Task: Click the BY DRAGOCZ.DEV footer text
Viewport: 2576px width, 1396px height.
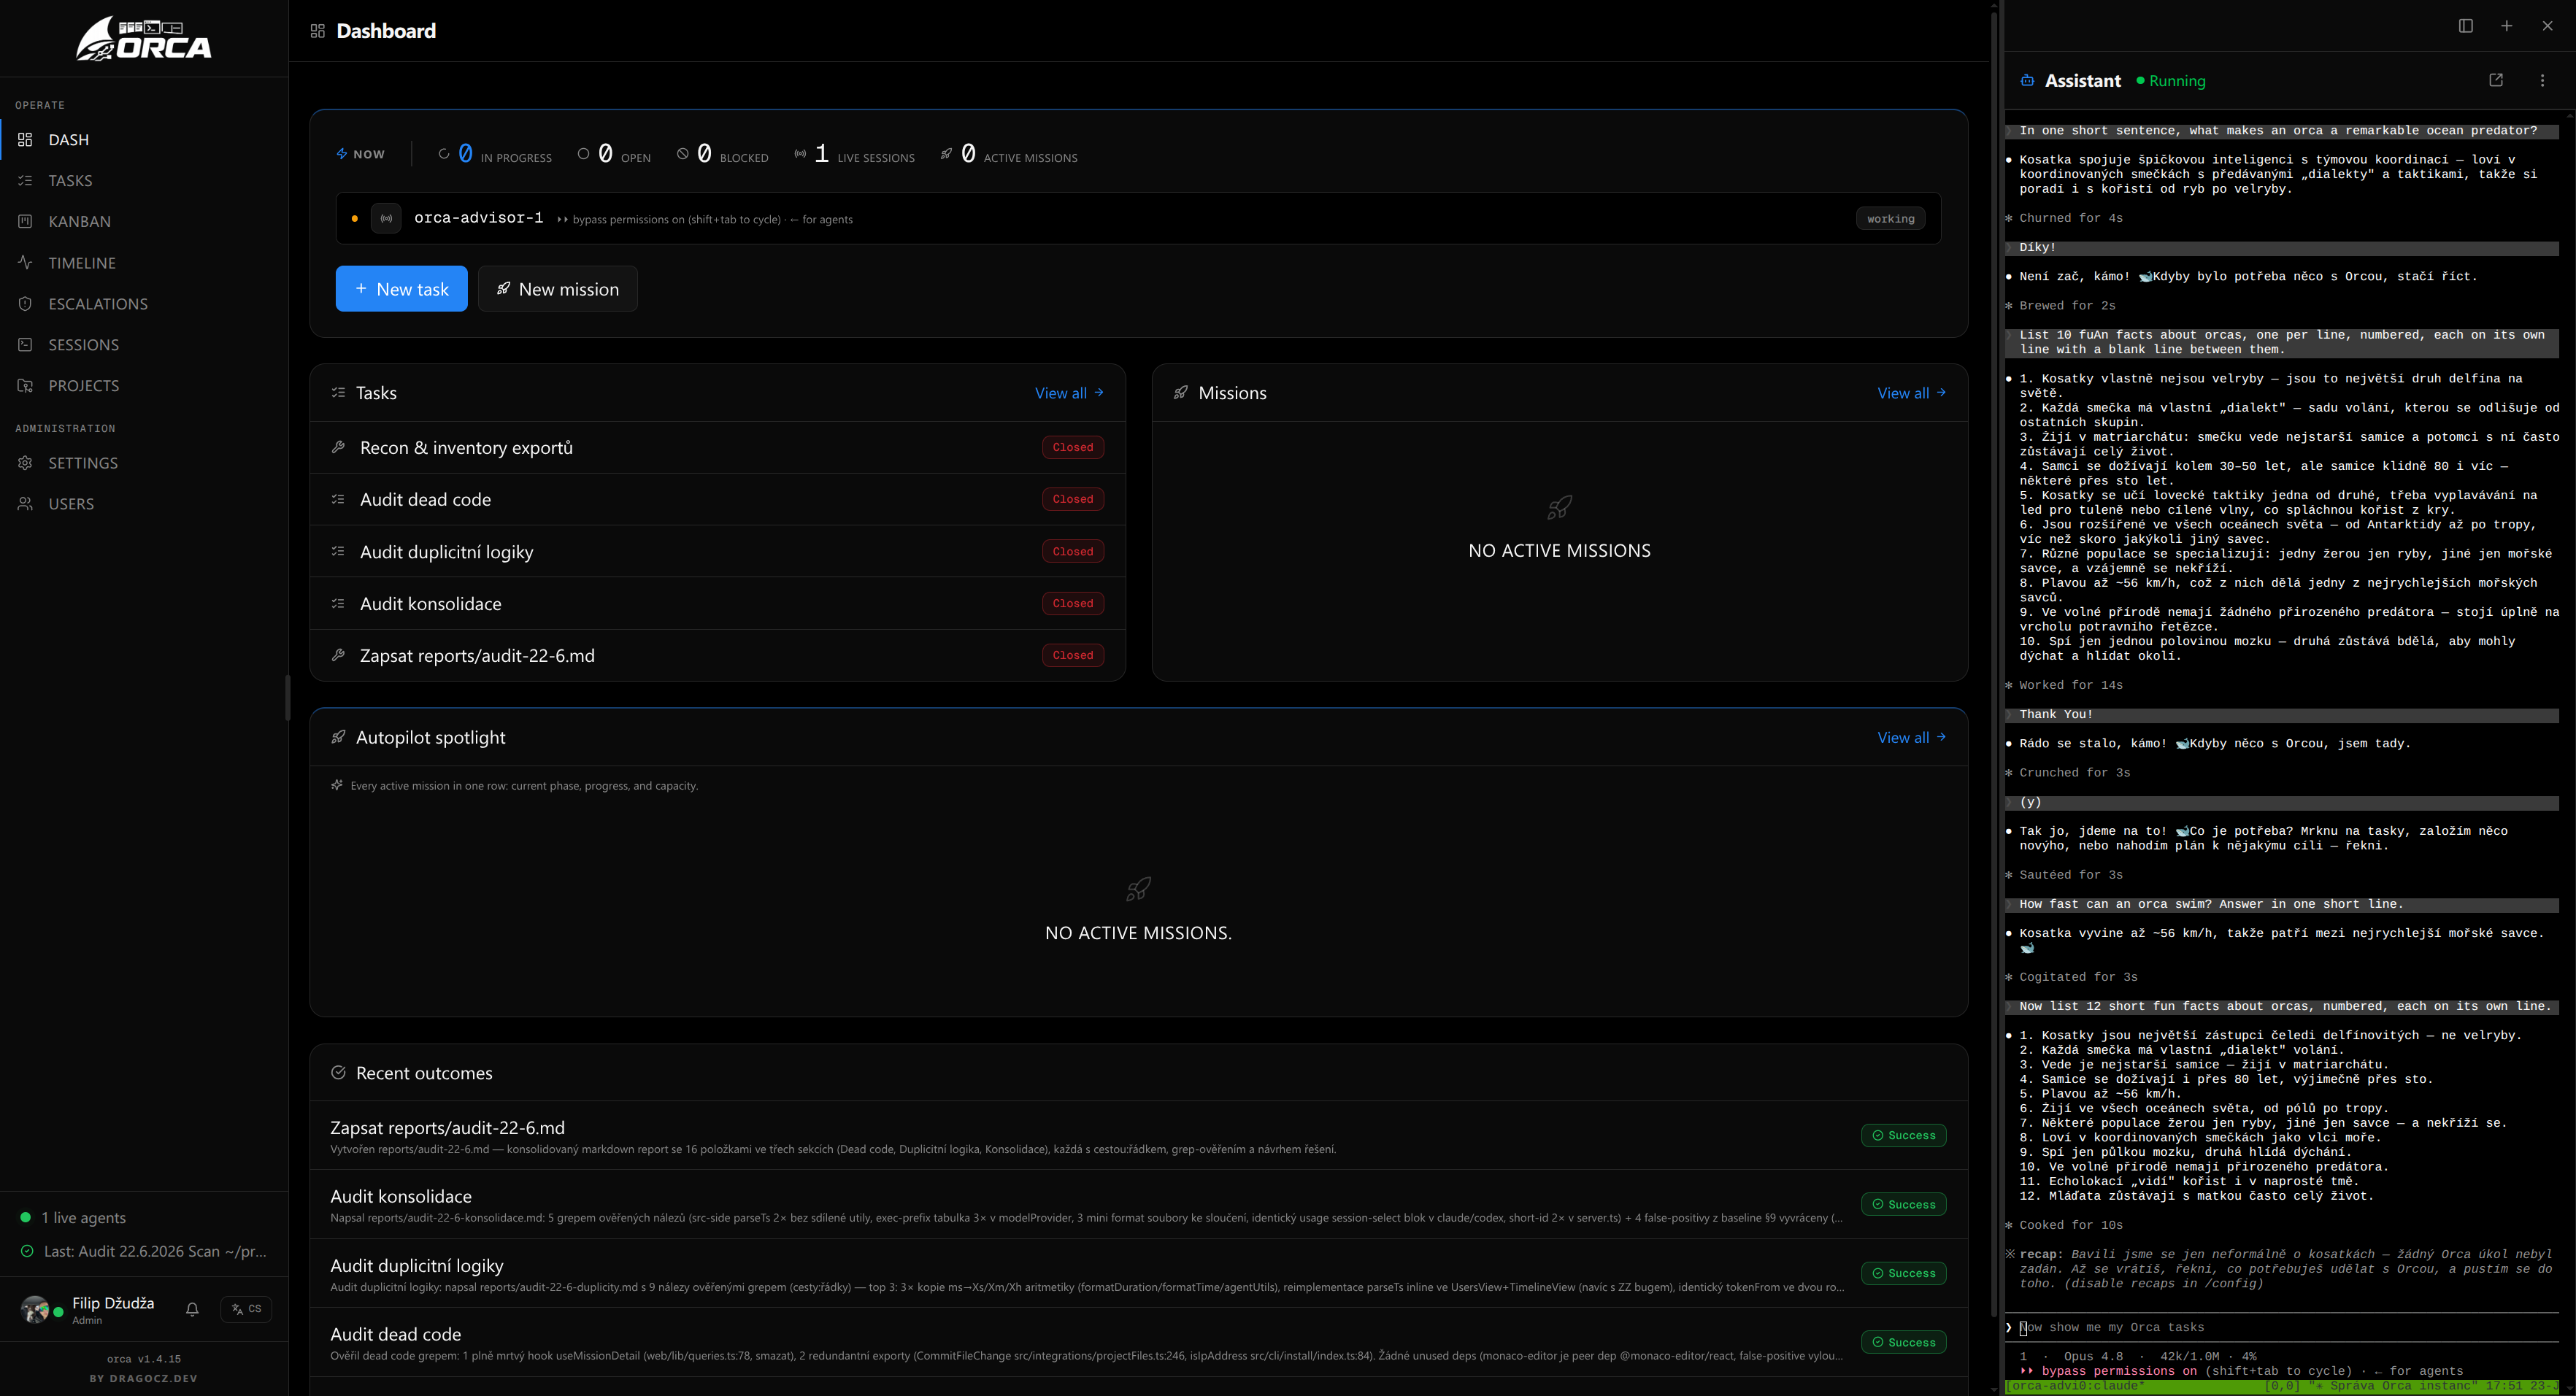Action: pos(144,1379)
